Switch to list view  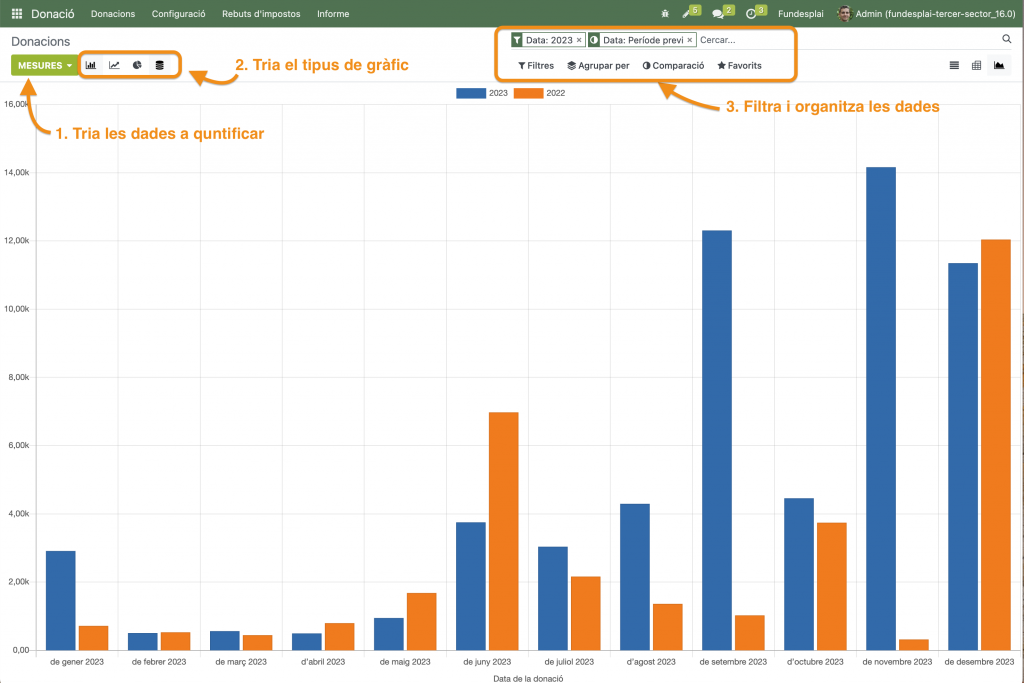954,65
